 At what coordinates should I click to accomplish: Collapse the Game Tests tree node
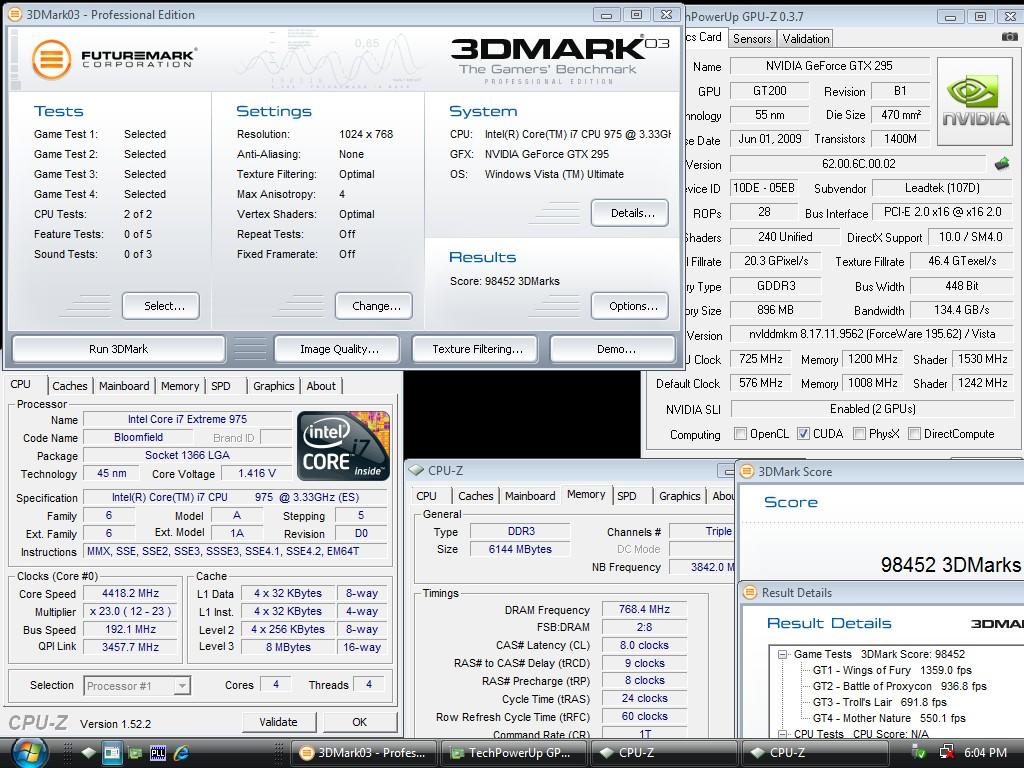tap(782, 654)
